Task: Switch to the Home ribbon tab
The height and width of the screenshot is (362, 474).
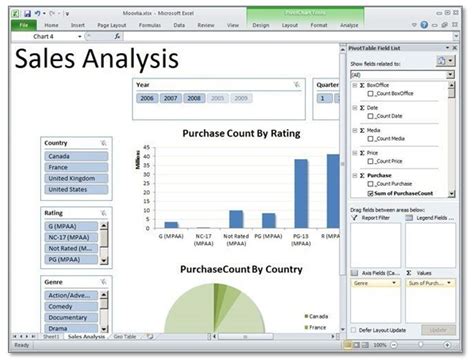Action: coord(51,25)
